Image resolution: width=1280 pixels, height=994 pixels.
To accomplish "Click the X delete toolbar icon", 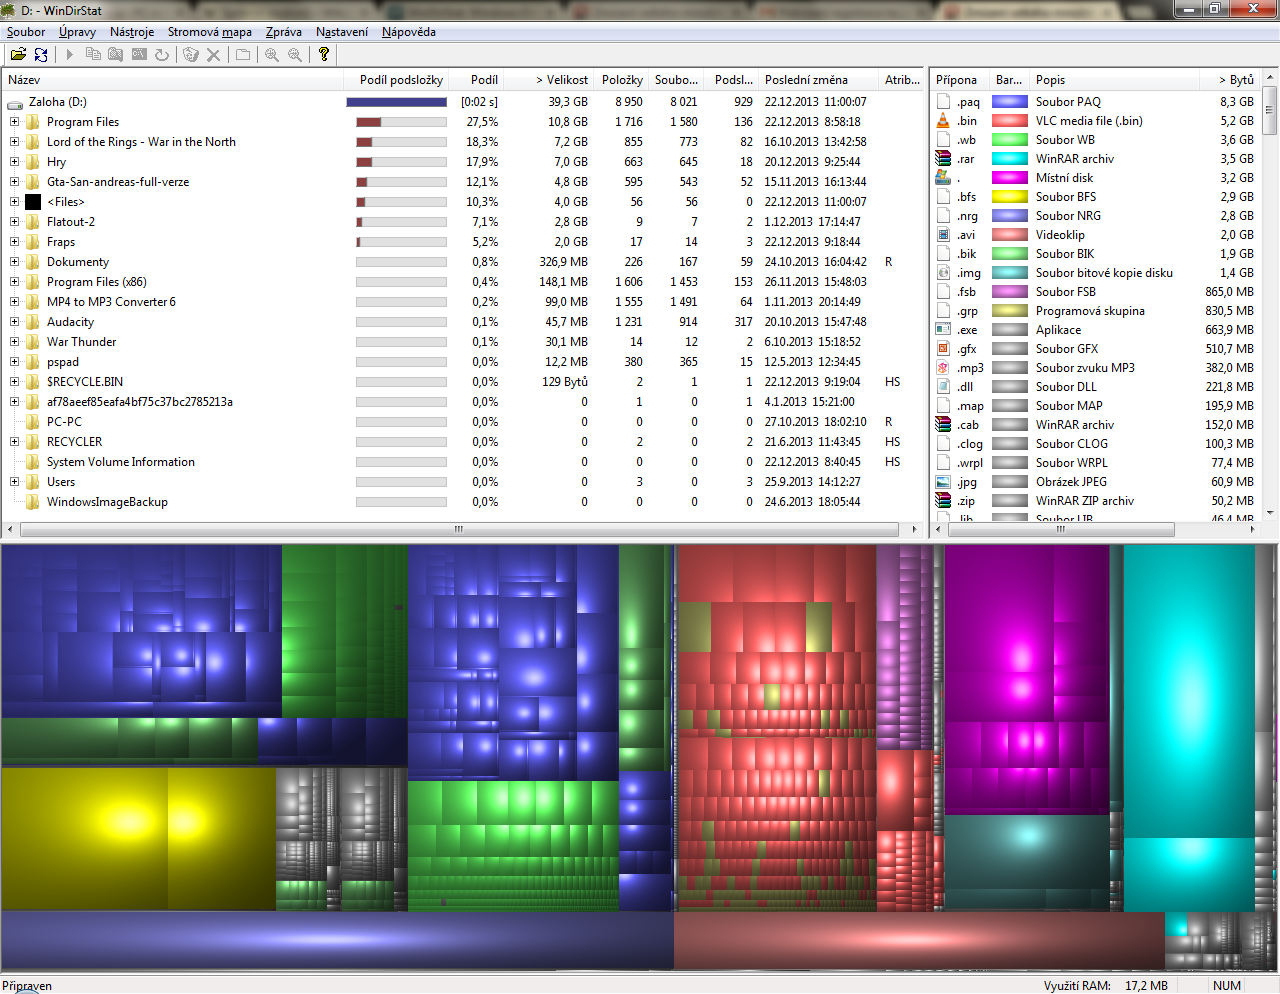I will [x=213, y=55].
